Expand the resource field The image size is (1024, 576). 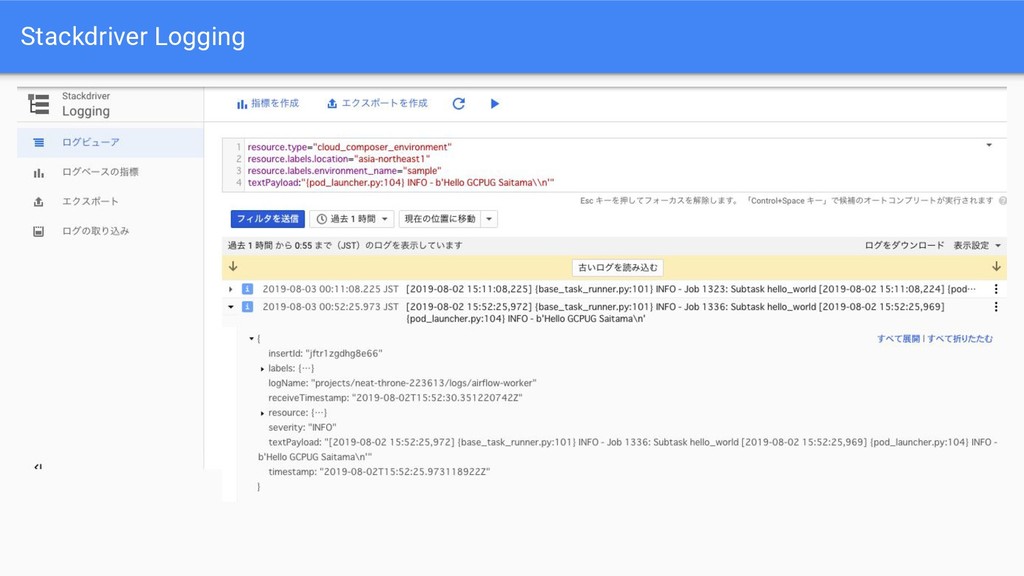click(263, 413)
